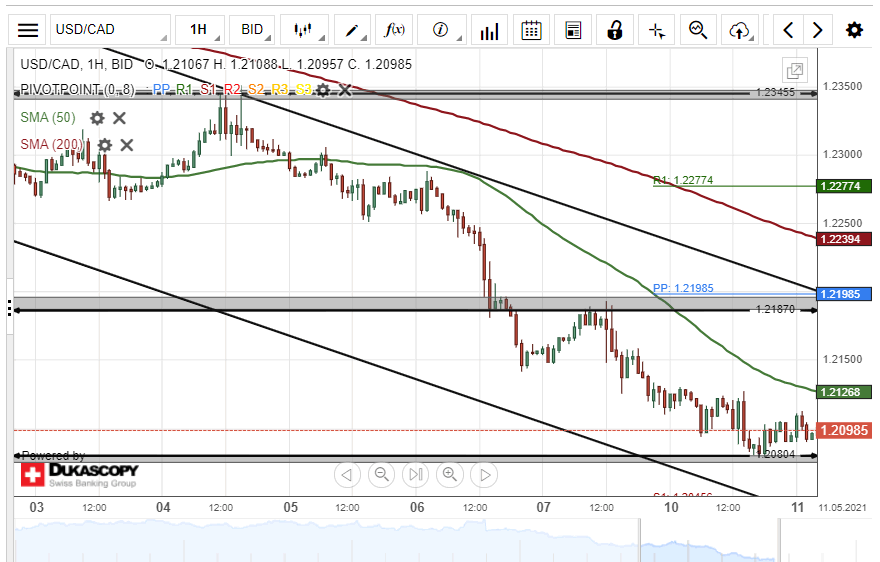Select the SMA (200) legend label
880x562 pixels.
point(52,144)
